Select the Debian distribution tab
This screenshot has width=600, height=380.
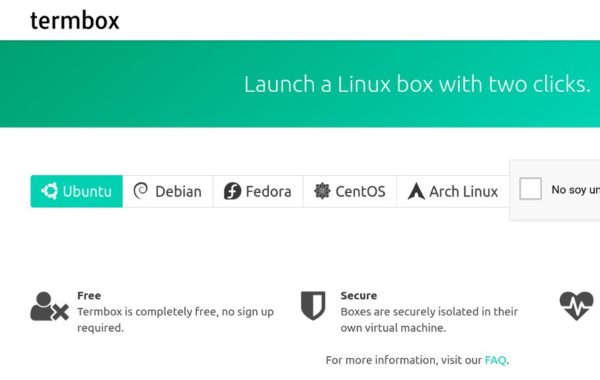(168, 191)
